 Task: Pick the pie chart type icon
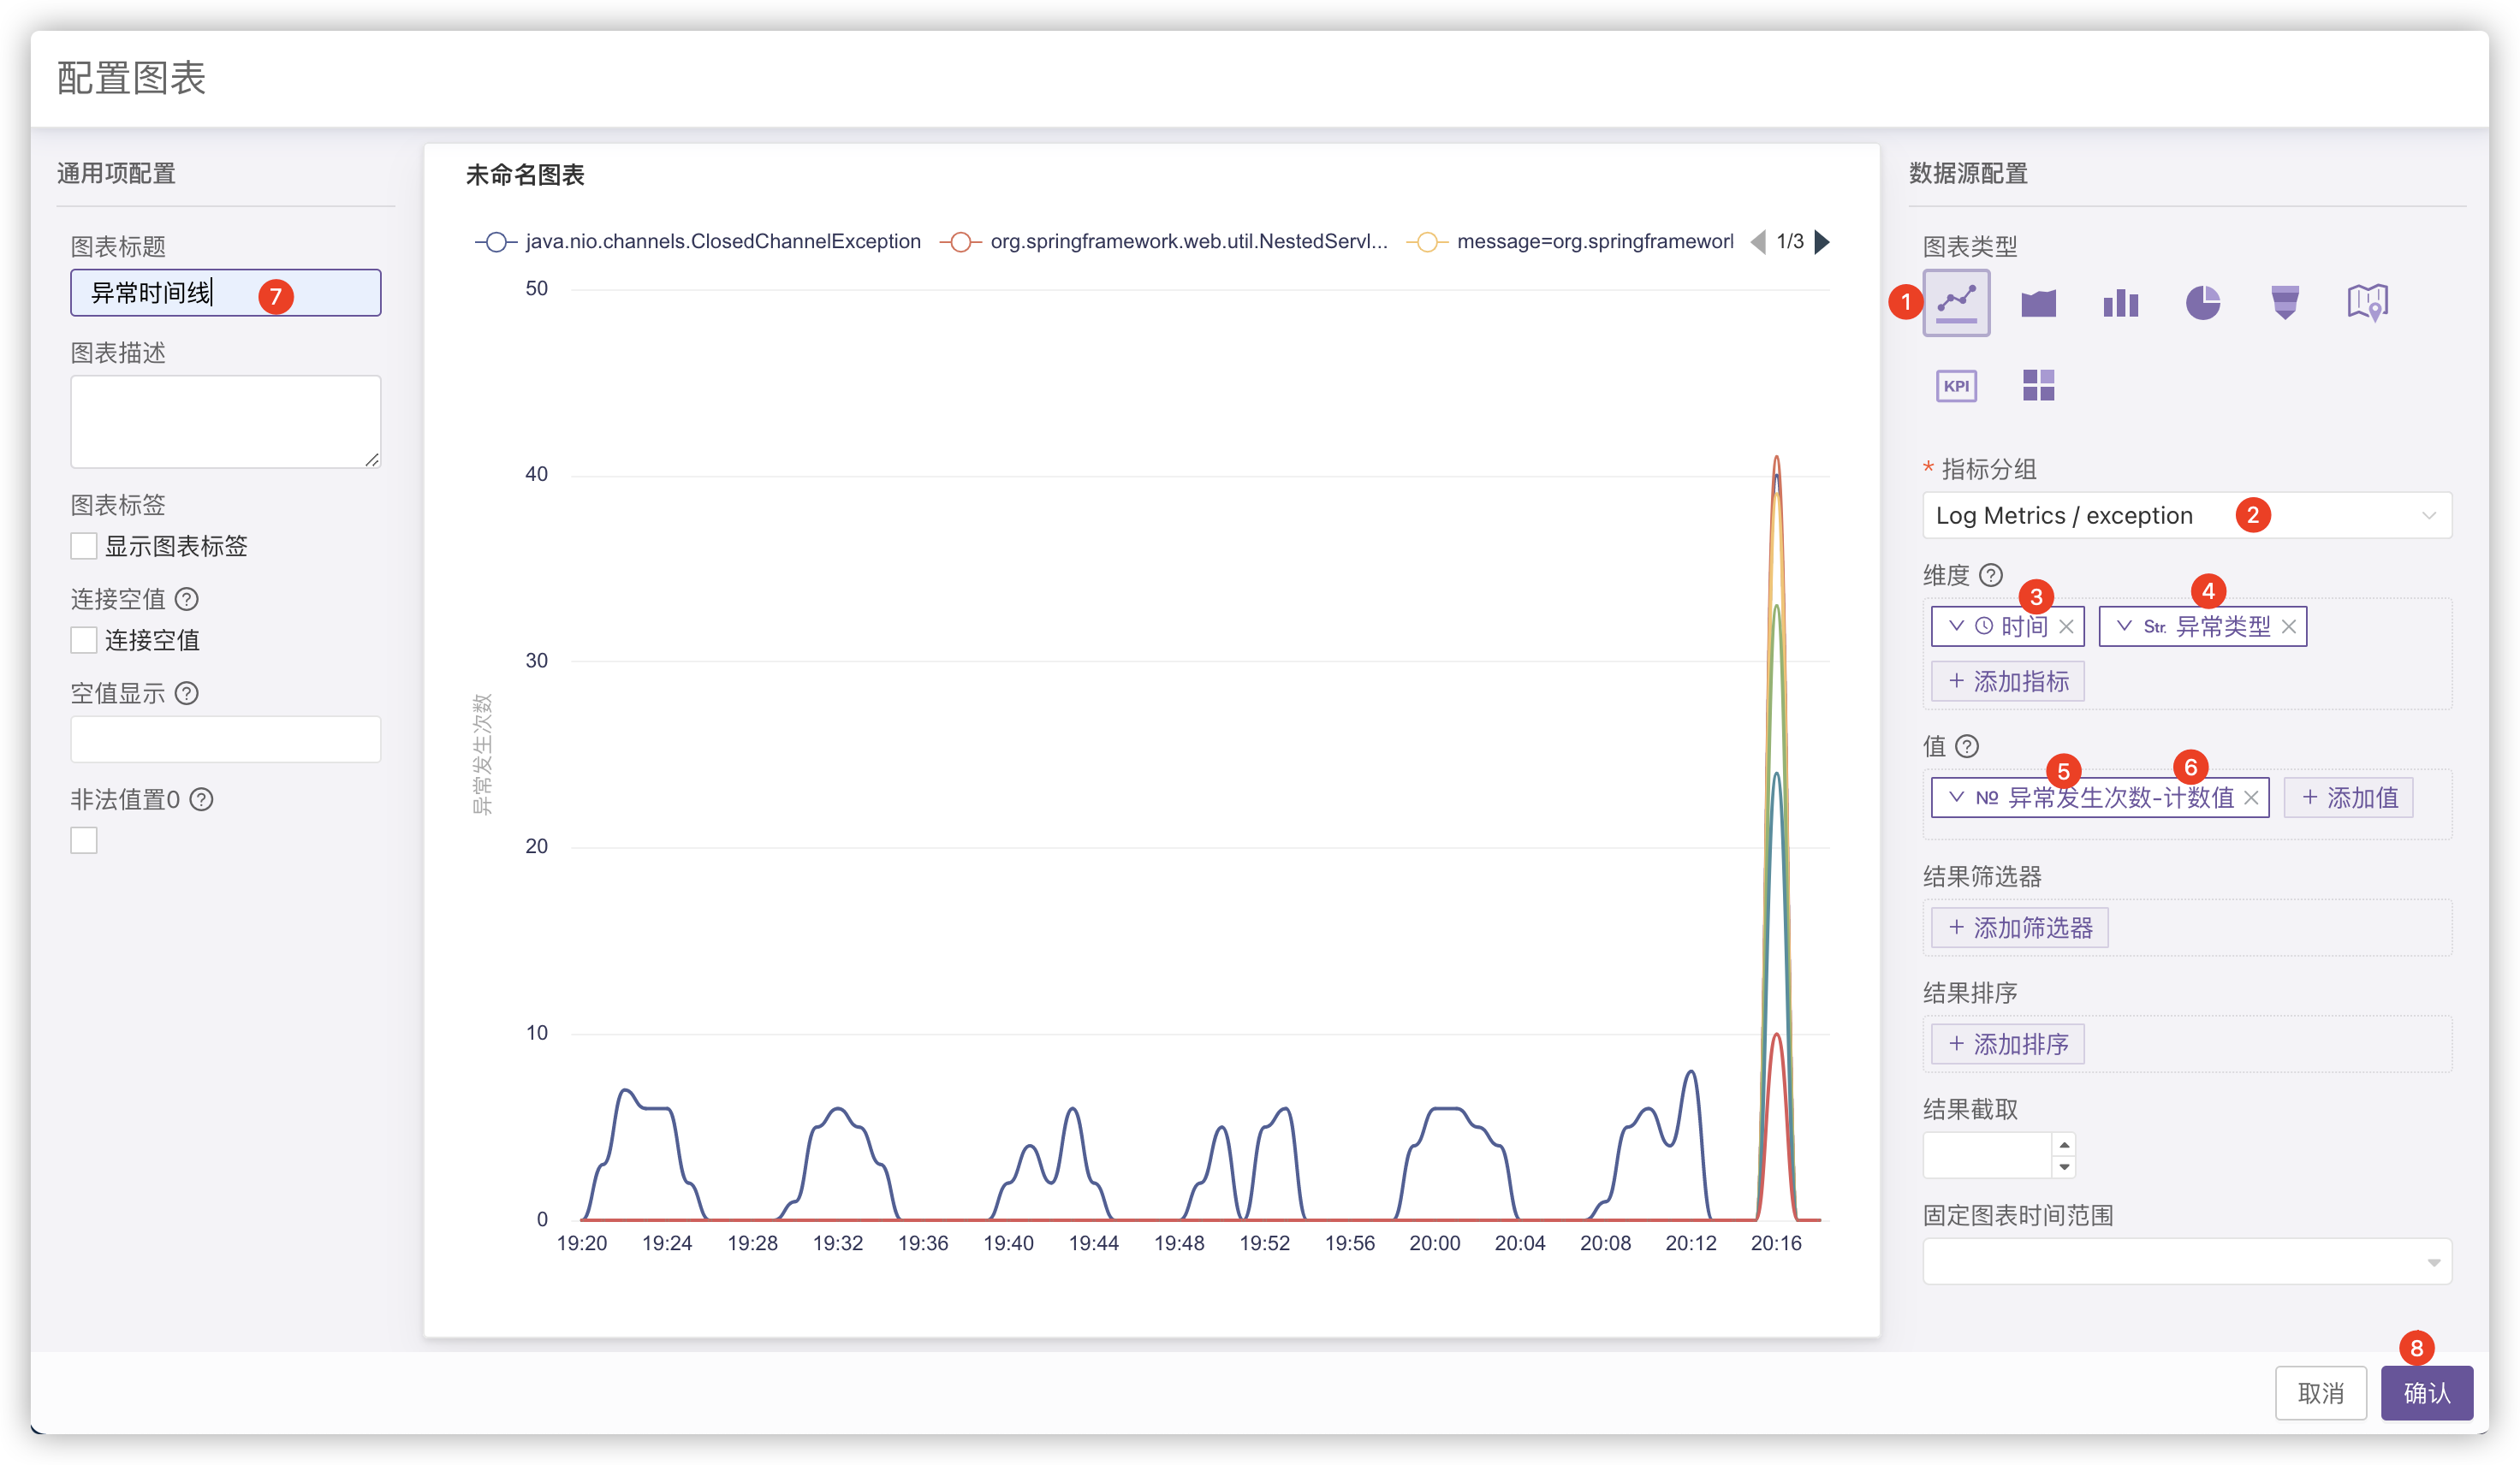2202,302
